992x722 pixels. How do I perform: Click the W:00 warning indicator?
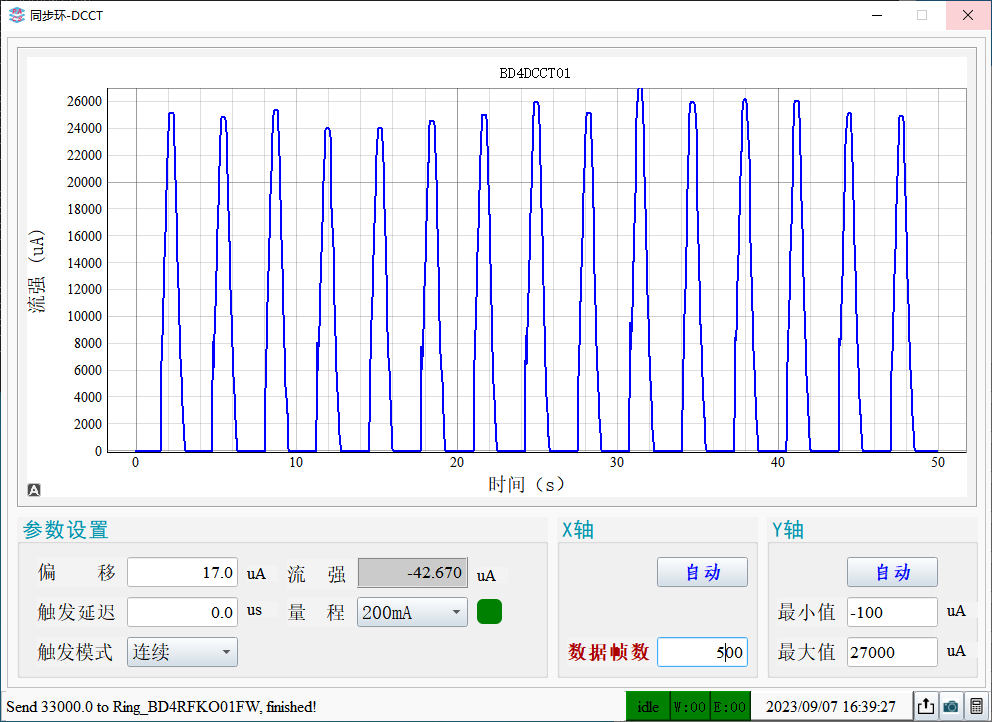point(690,706)
